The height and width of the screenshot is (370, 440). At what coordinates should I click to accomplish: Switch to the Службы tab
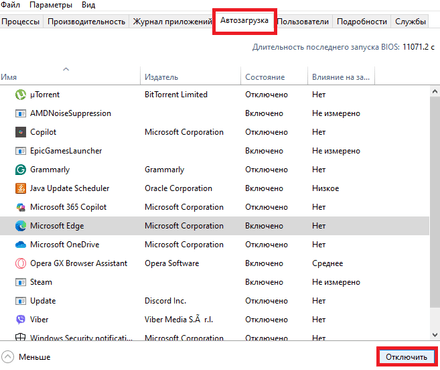click(410, 22)
